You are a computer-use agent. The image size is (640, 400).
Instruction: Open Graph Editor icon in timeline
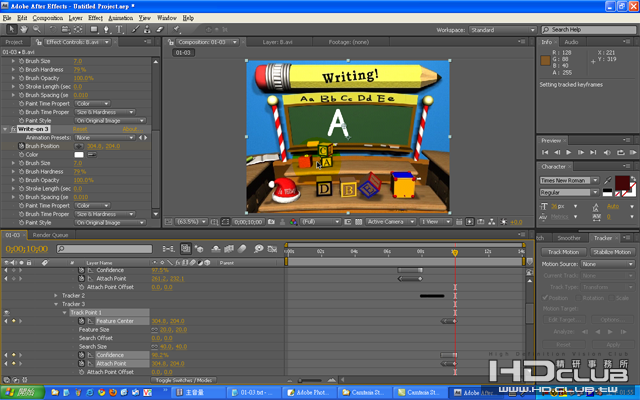pyautogui.click(x=272, y=249)
